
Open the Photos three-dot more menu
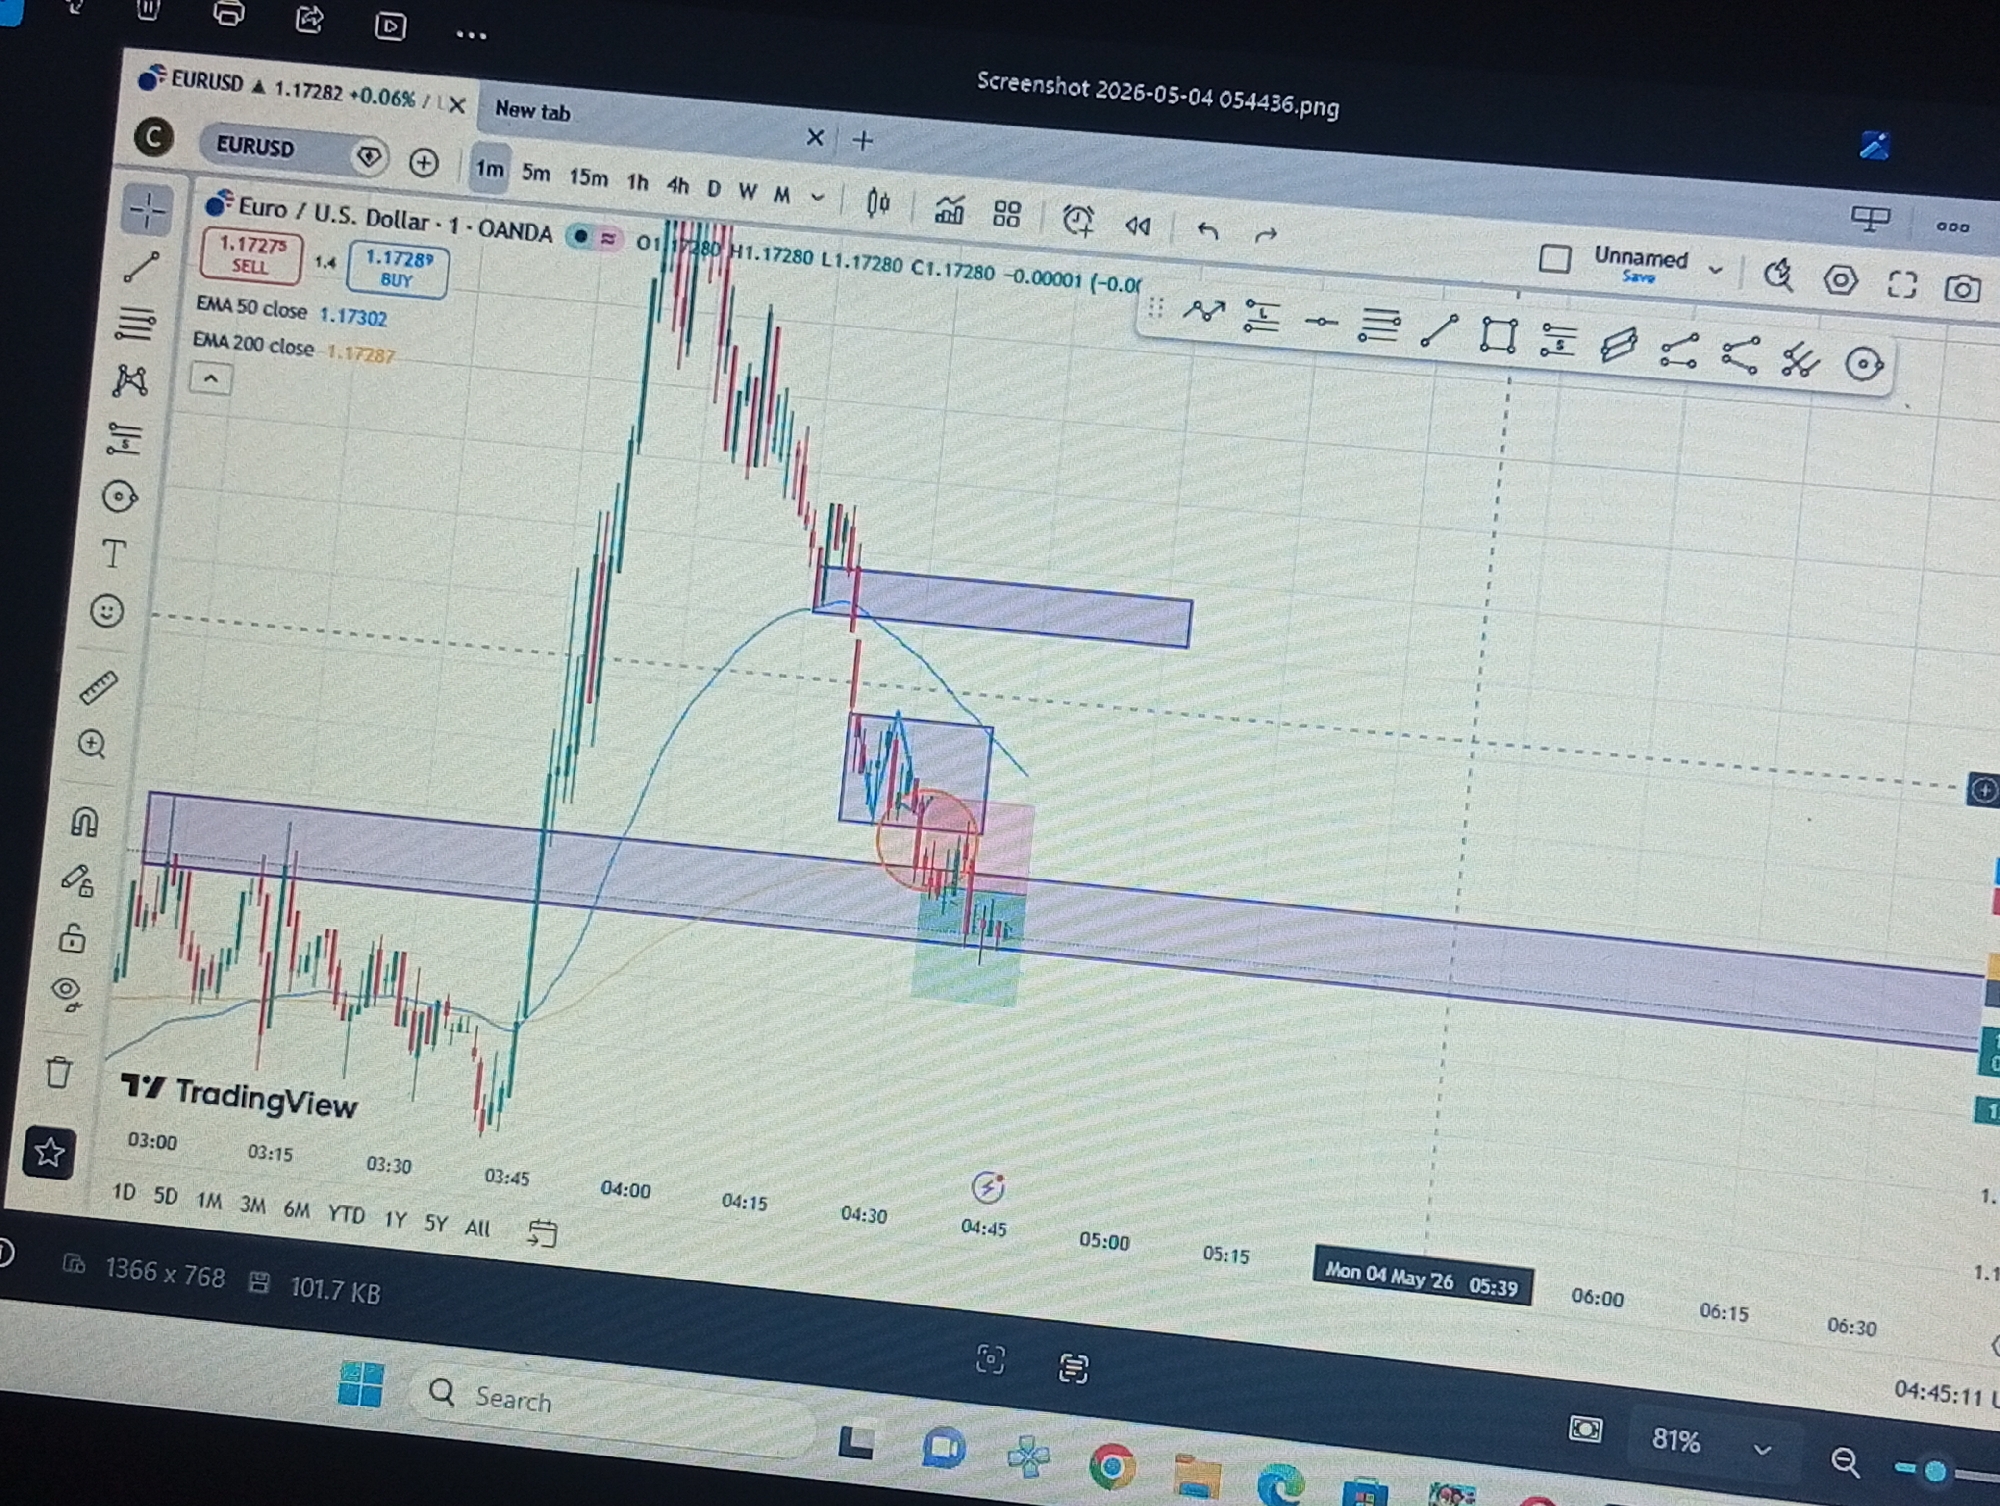[x=471, y=35]
